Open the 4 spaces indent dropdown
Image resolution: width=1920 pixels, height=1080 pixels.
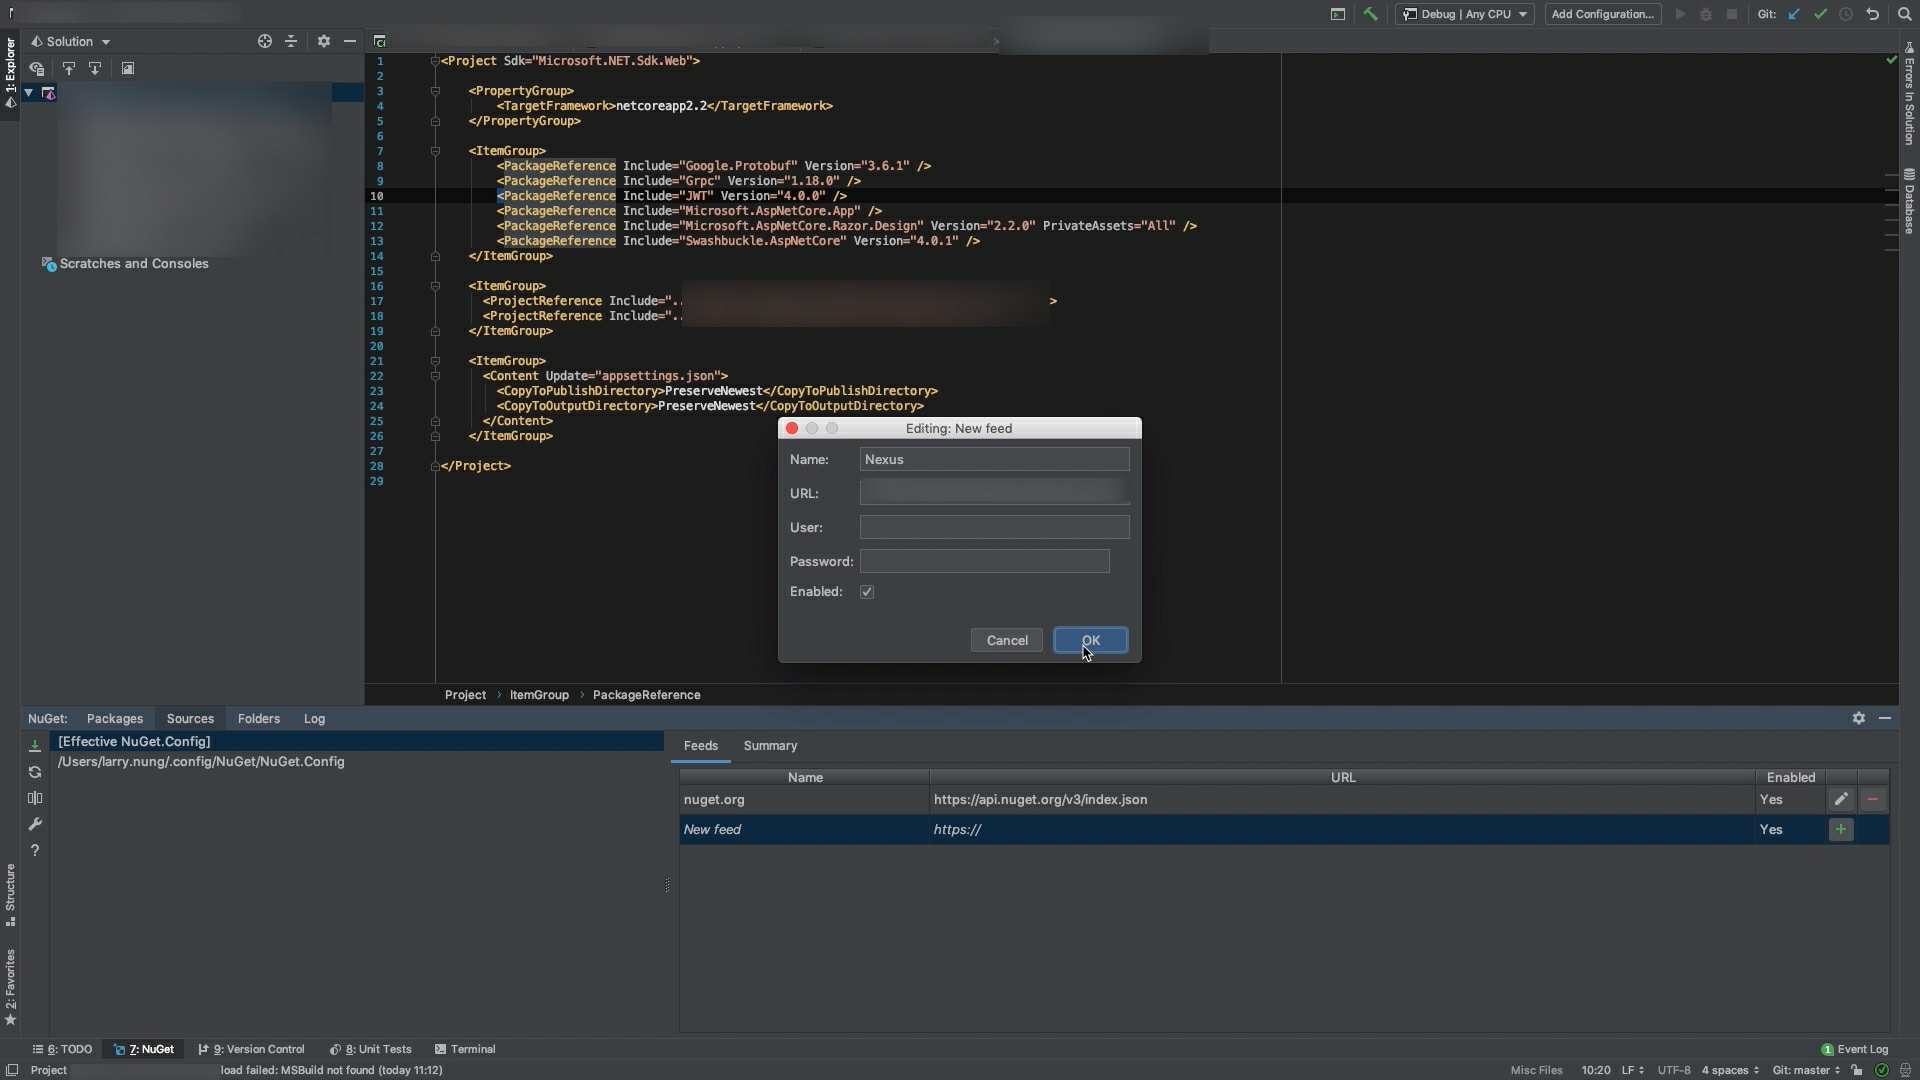pos(1730,1070)
